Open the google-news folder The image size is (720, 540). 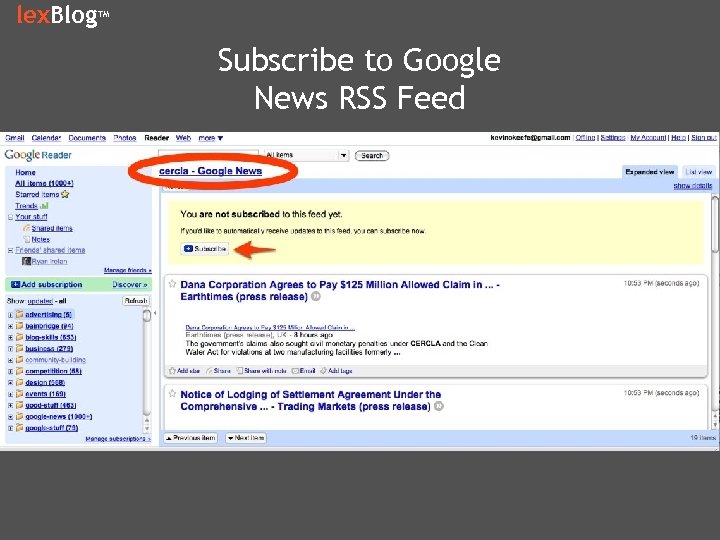click(58, 416)
